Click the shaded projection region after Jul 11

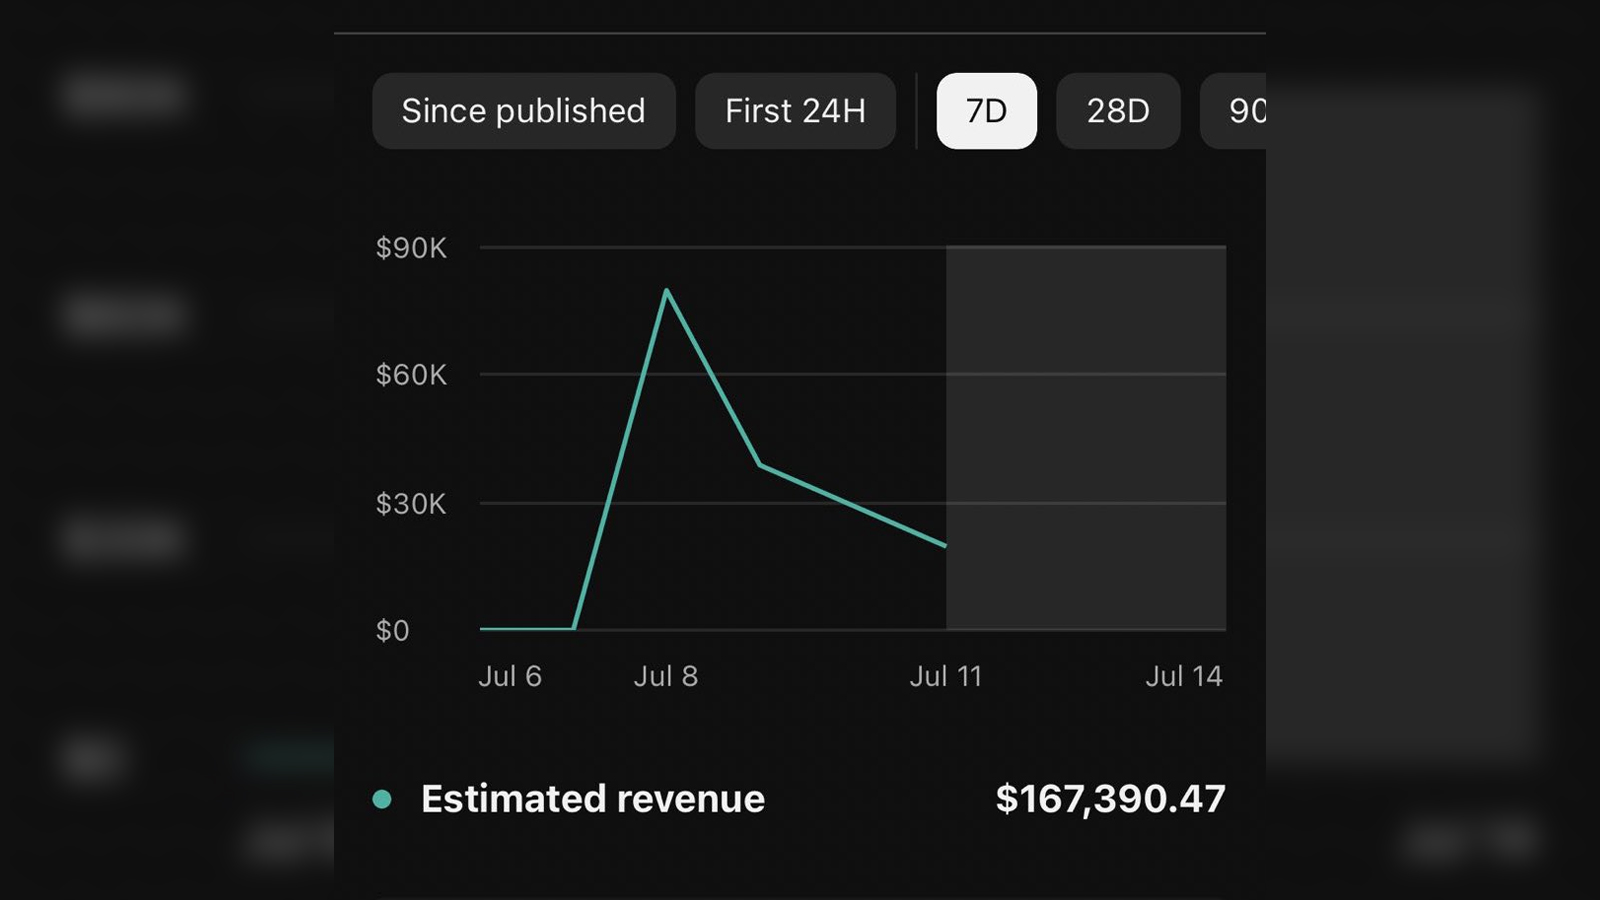1085,437
